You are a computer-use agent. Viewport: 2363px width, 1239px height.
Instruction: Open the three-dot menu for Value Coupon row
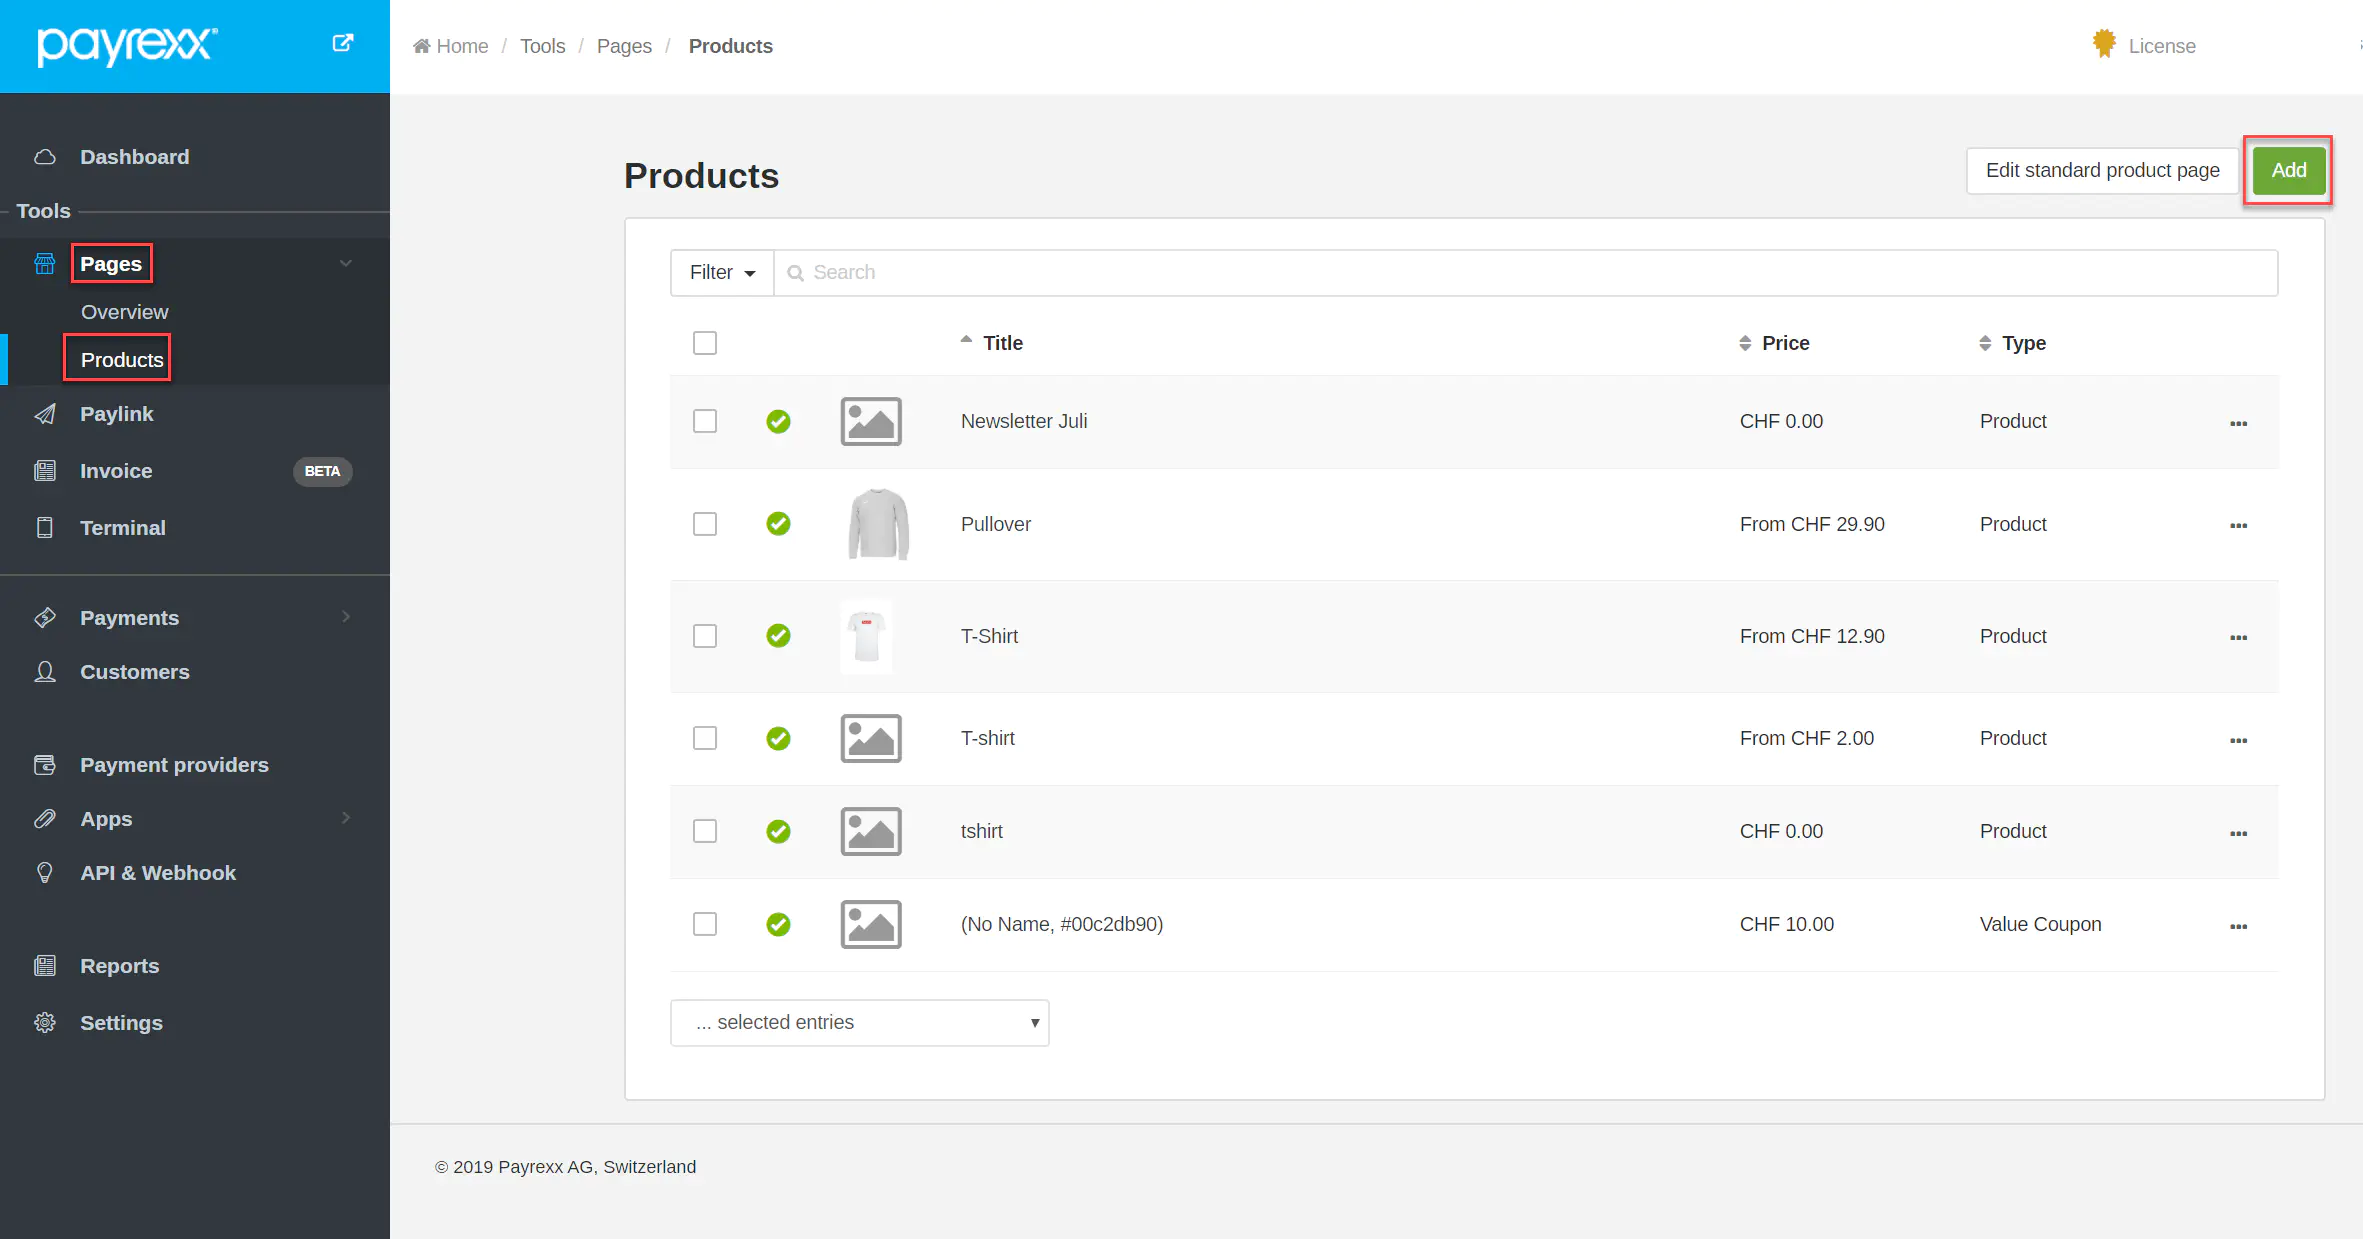(2238, 926)
